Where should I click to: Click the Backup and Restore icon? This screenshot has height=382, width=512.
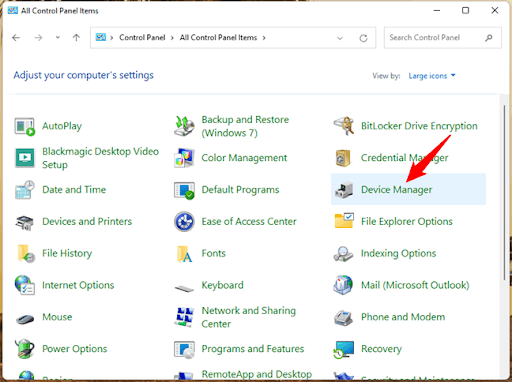184,126
